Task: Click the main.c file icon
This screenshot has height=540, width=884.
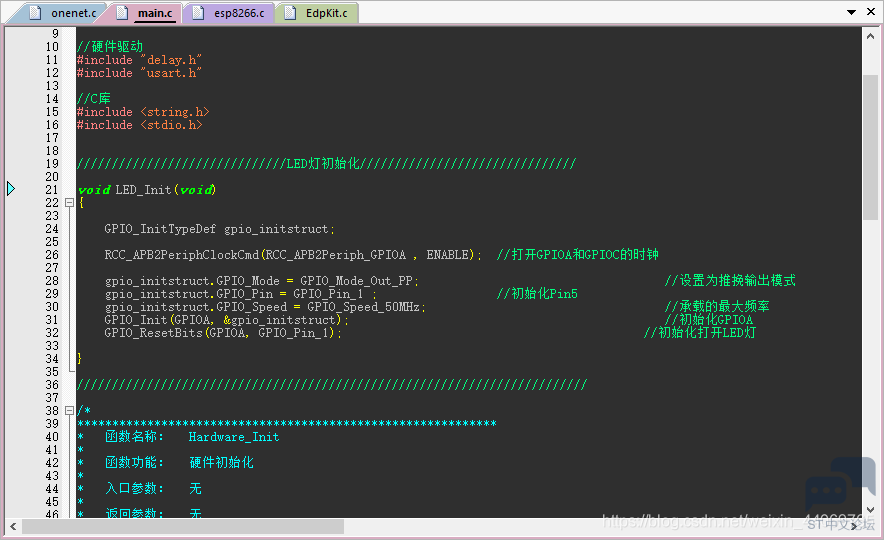Action: click(122, 12)
